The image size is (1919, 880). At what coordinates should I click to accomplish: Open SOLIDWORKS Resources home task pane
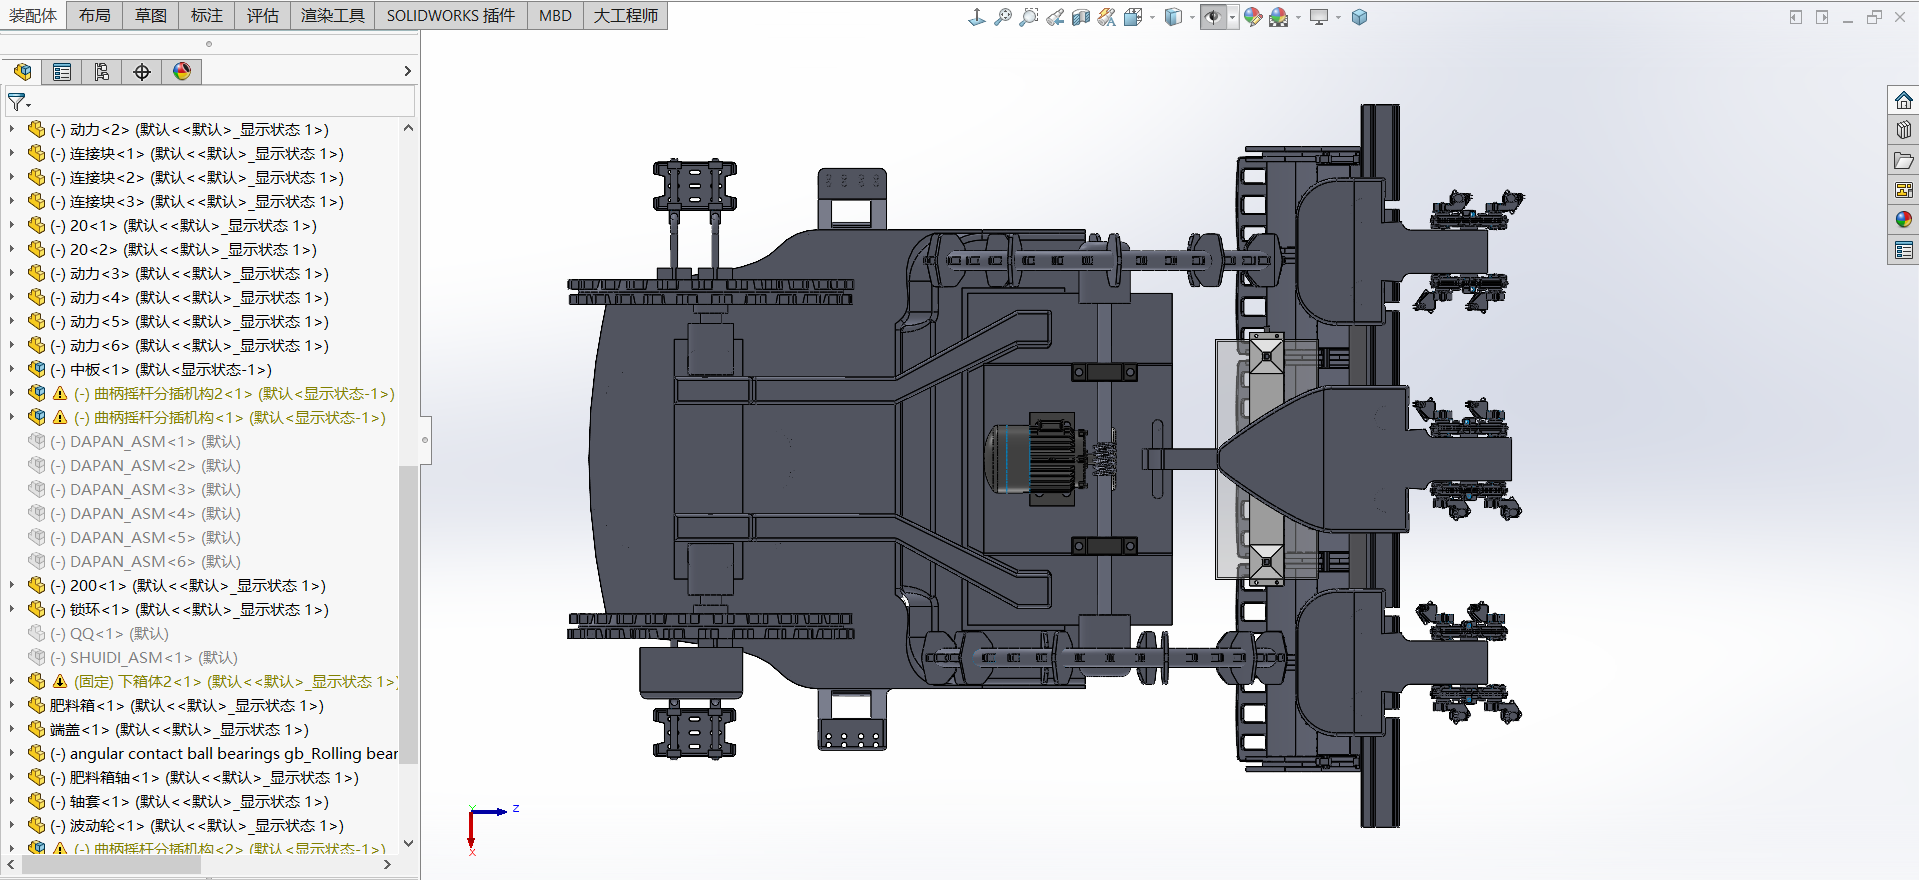(1903, 100)
